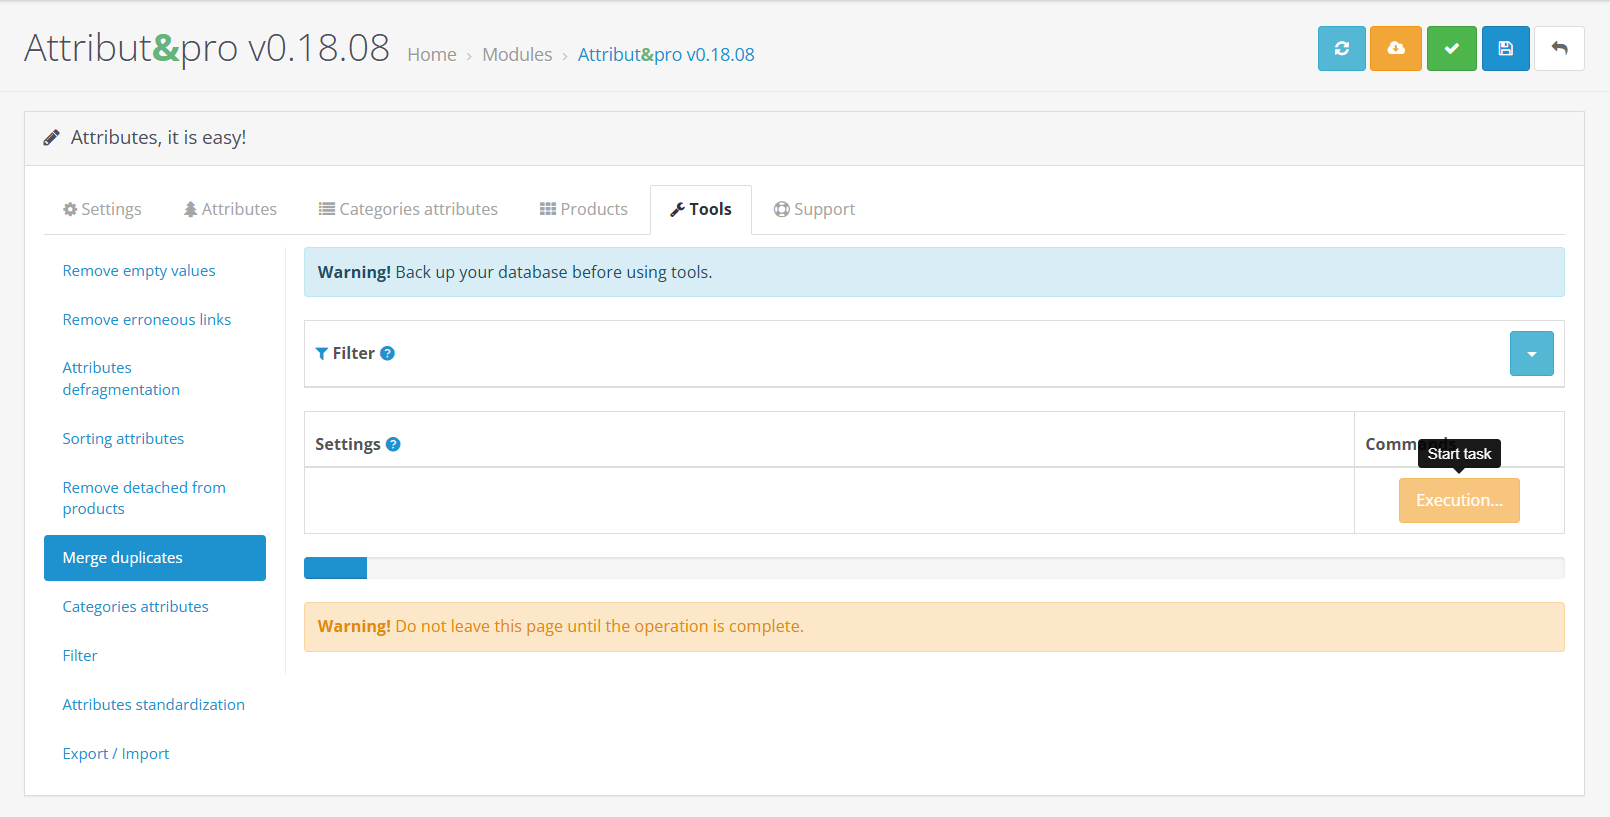Image resolution: width=1610 pixels, height=817 pixels.
Task: Click the white back arrow button
Action: 1559,48
